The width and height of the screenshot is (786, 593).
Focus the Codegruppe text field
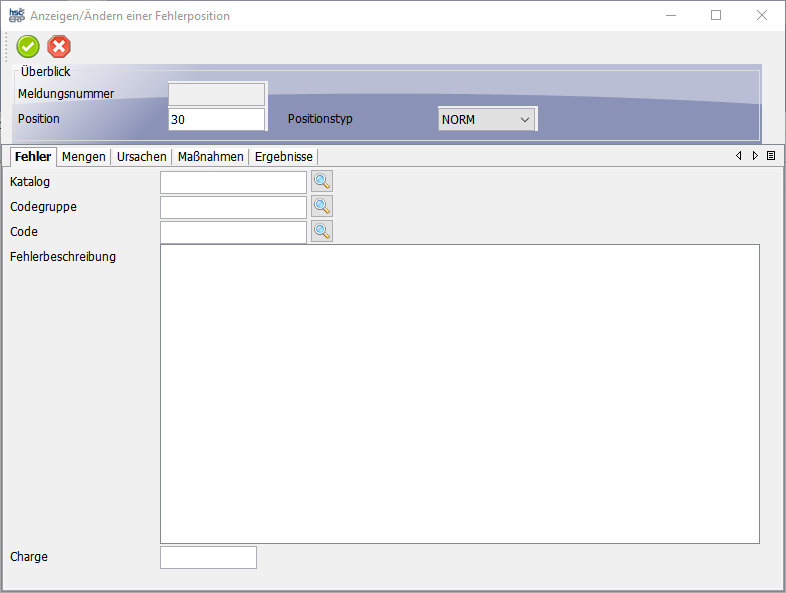[233, 207]
